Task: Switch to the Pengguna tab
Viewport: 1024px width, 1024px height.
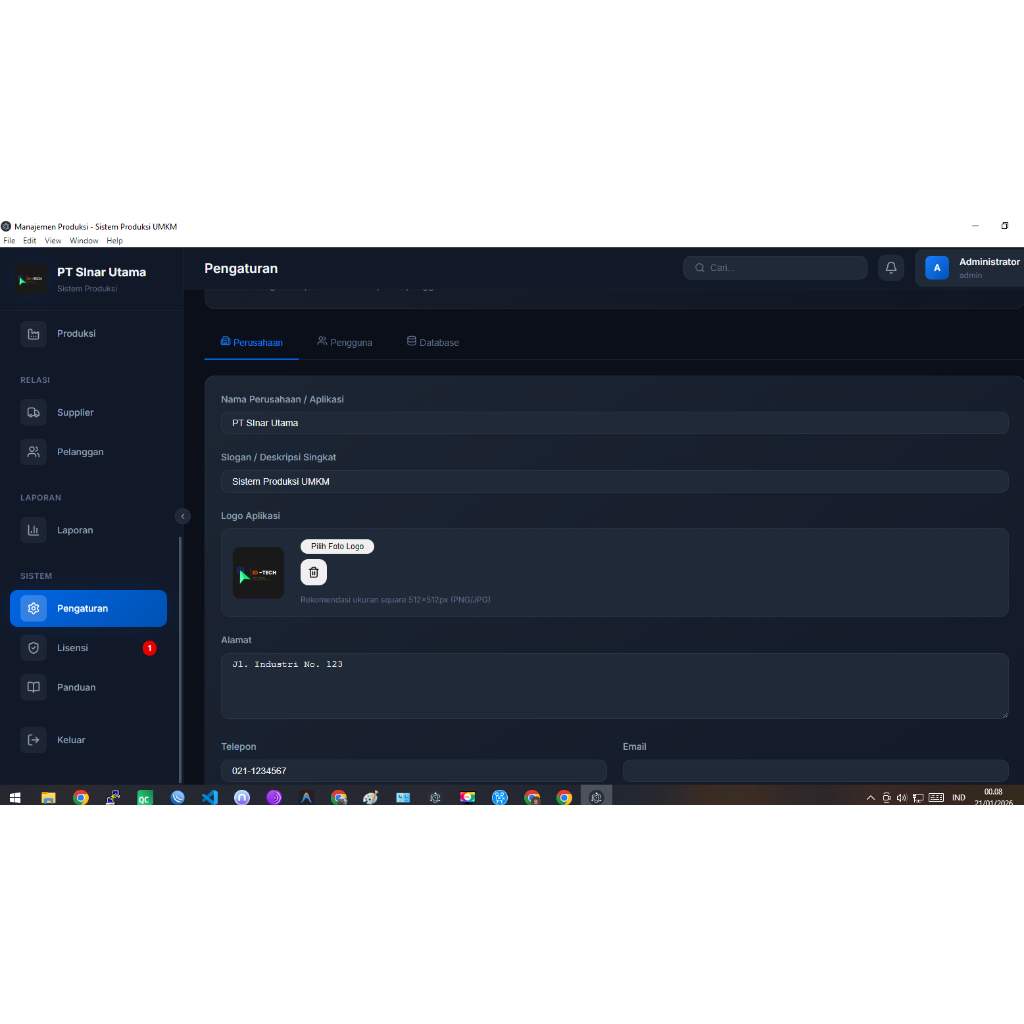Action: (345, 342)
